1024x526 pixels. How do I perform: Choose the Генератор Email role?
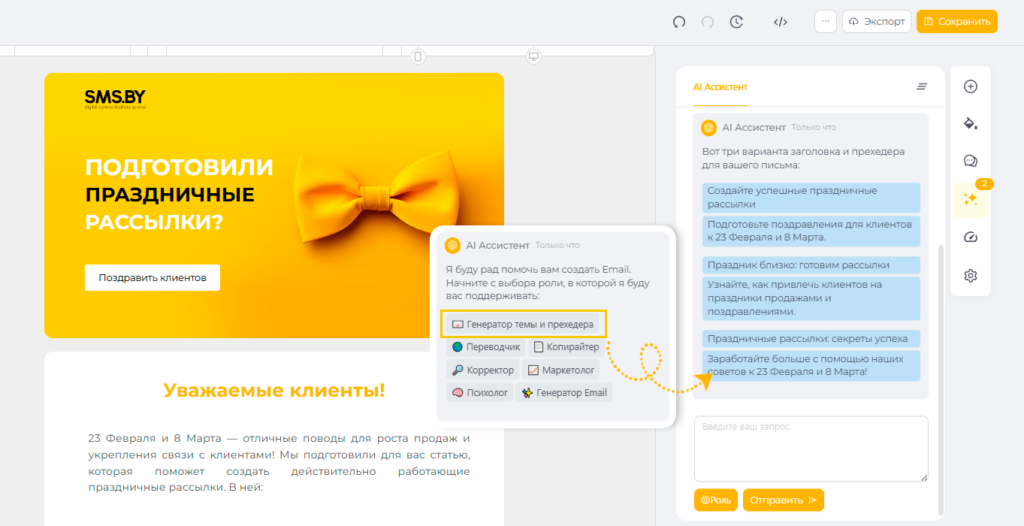564,393
